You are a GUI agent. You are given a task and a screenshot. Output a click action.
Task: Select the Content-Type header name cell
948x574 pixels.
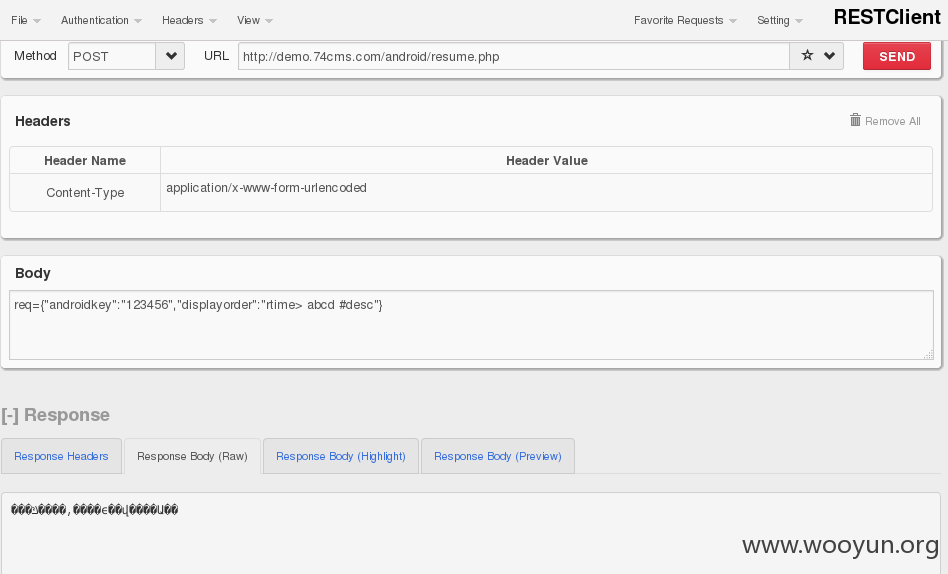coord(85,192)
